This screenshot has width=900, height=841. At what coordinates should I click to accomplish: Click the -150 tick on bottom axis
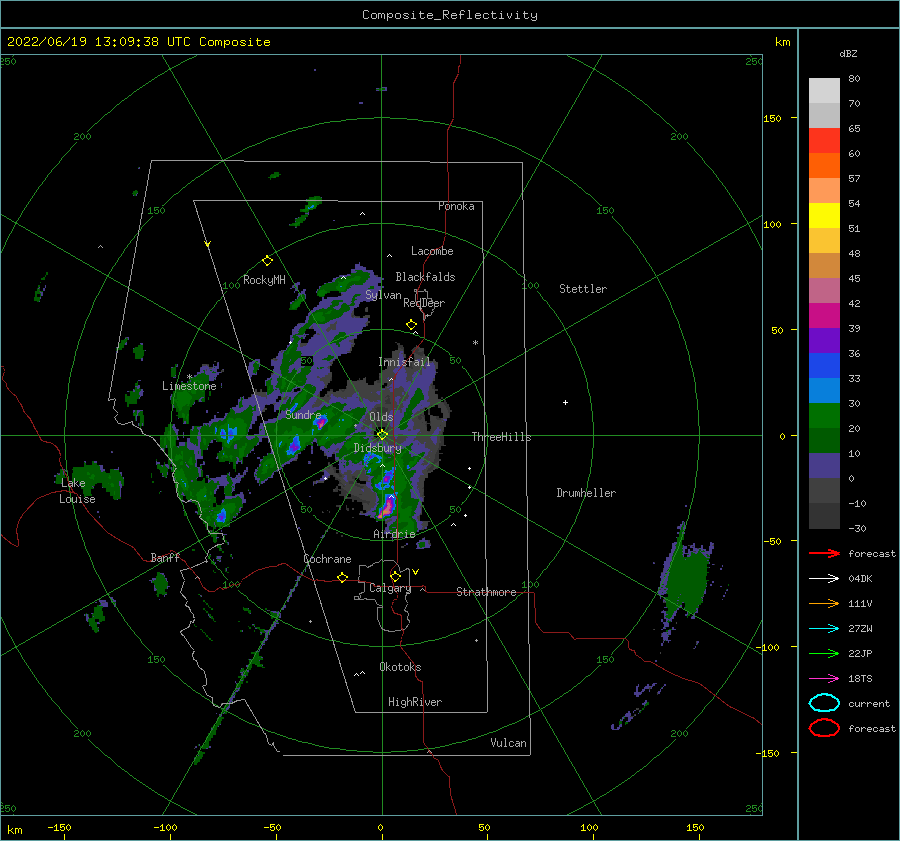coord(59,827)
